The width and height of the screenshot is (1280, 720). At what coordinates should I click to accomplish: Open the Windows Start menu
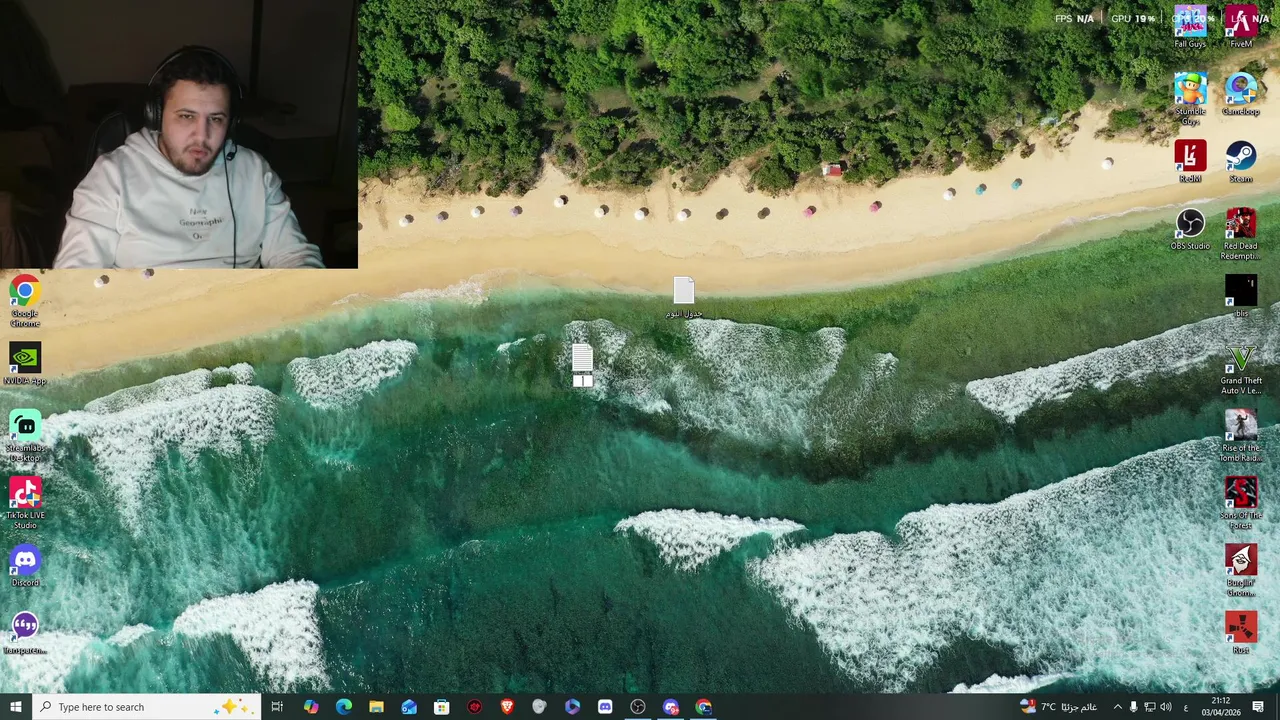[x=16, y=707]
